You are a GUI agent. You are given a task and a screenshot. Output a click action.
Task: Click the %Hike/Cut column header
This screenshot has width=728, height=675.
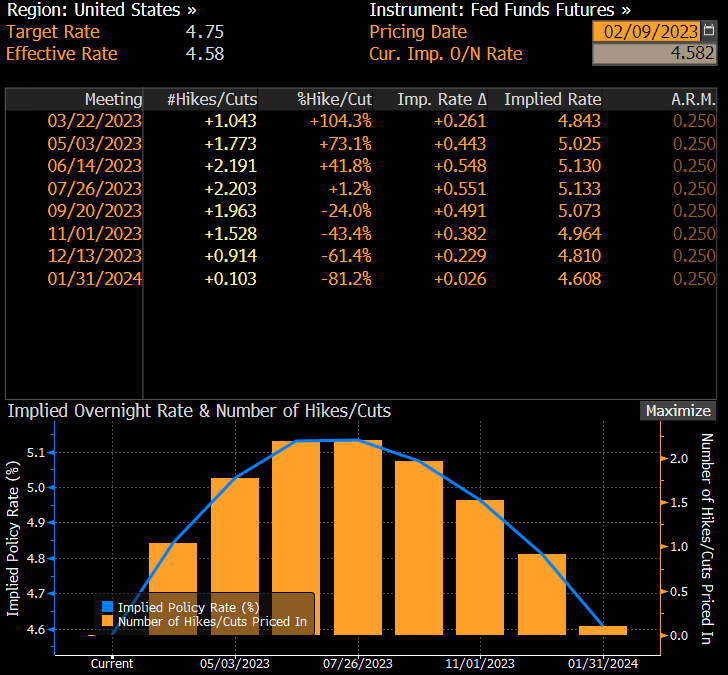coord(334,99)
